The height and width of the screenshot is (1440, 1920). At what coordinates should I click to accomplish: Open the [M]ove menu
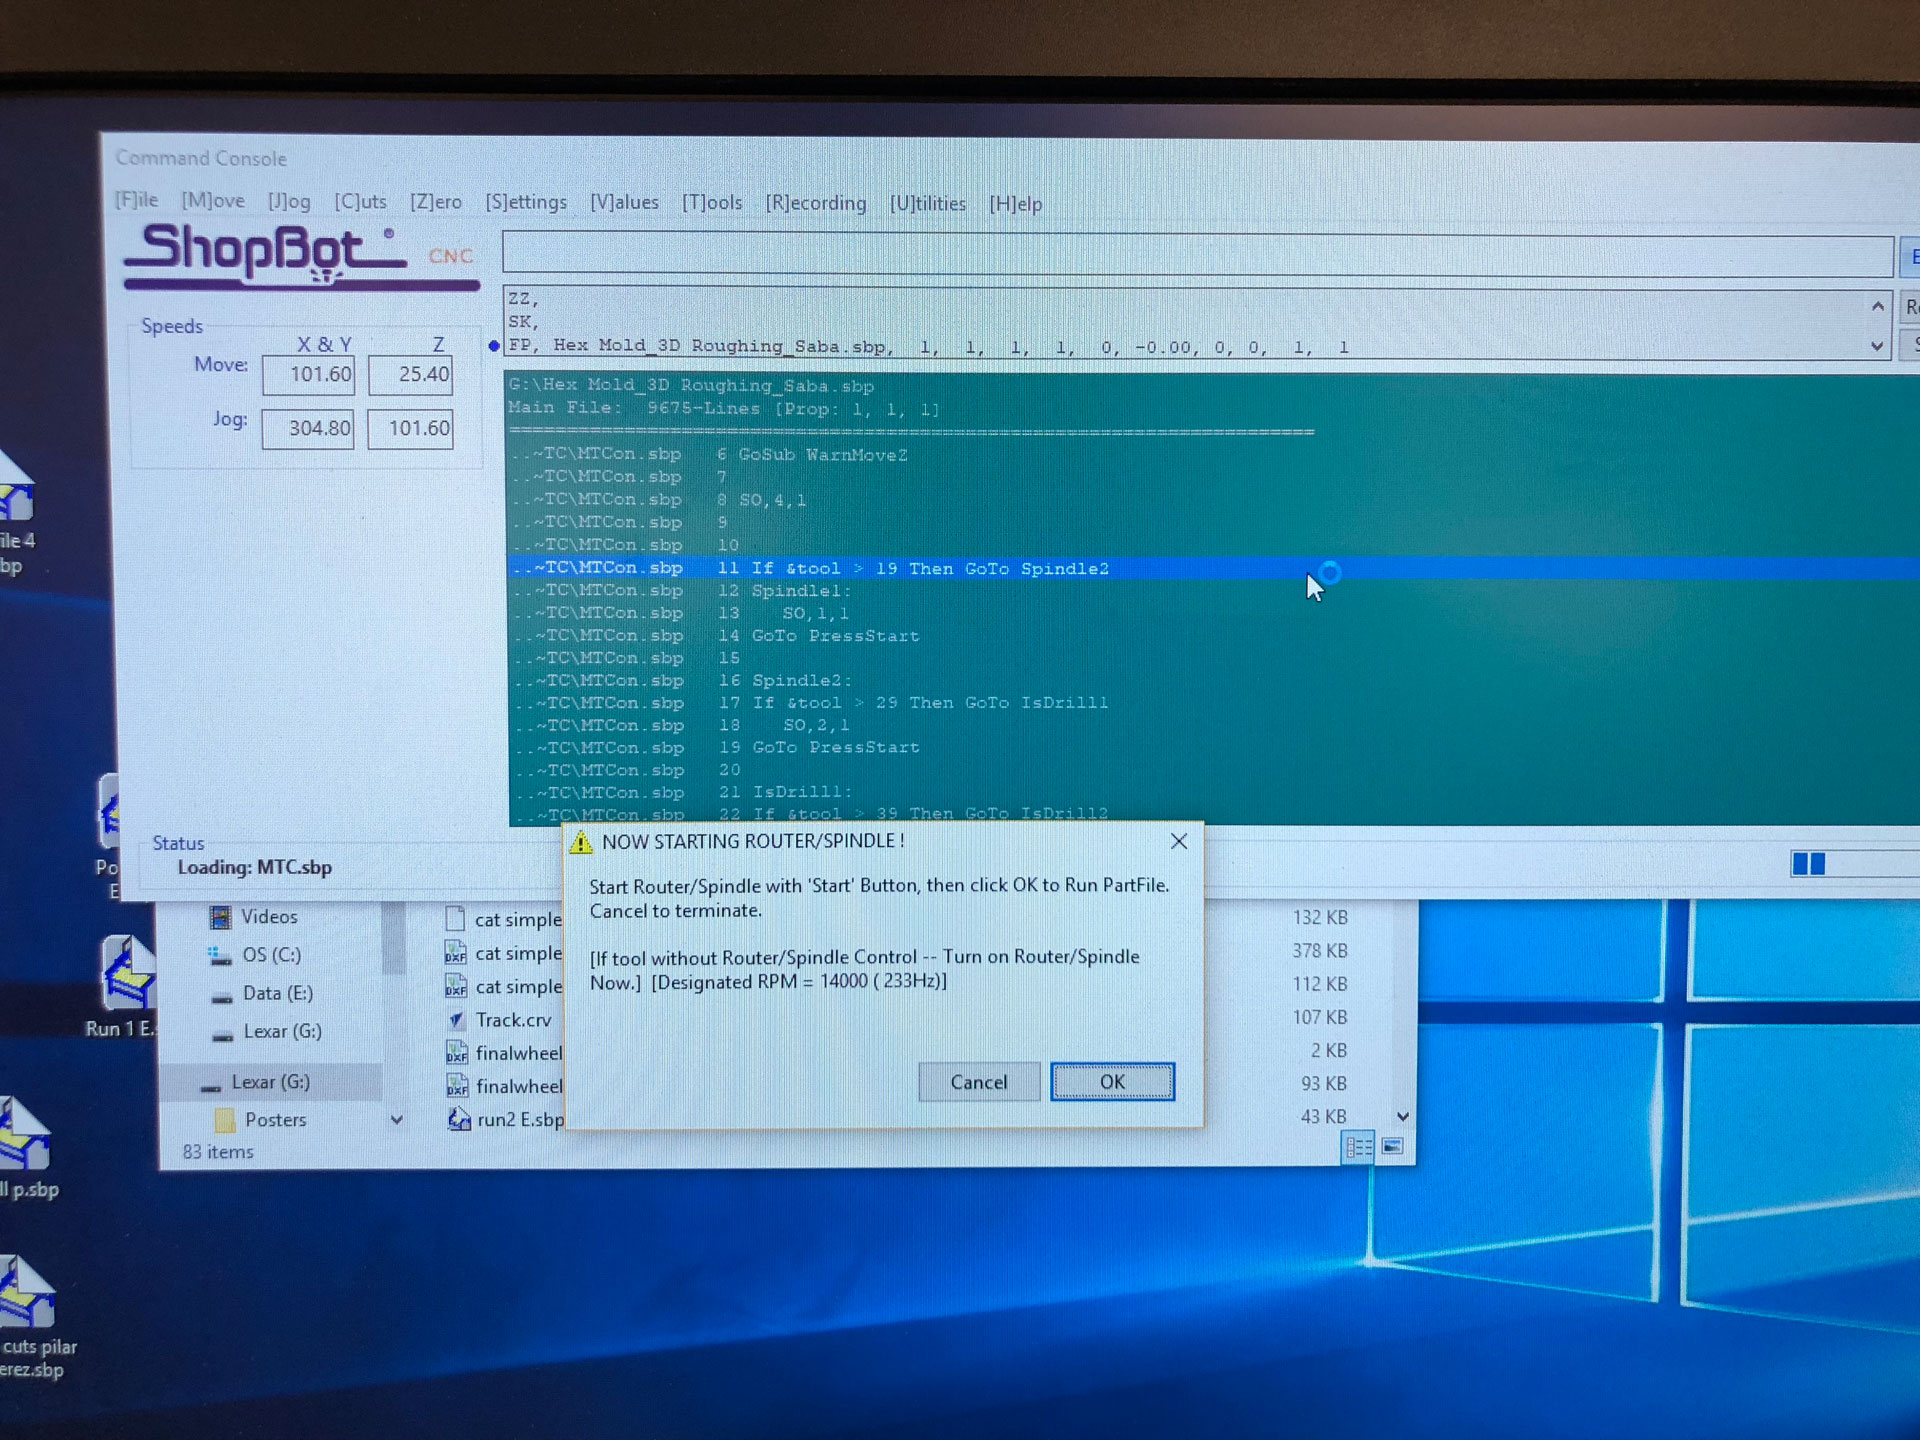[x=213, y=200]
